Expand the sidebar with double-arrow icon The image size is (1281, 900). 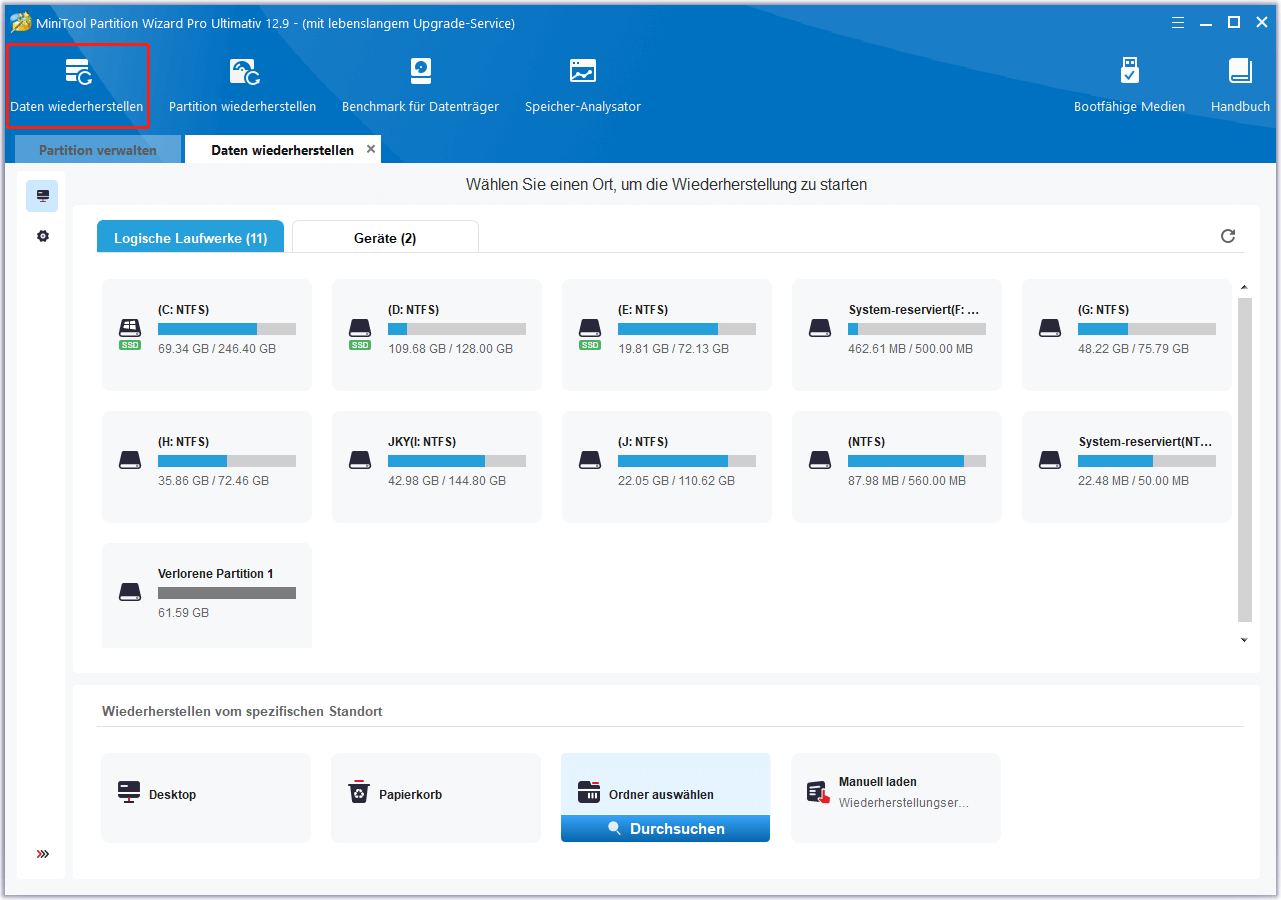click(x=42, y=854)
